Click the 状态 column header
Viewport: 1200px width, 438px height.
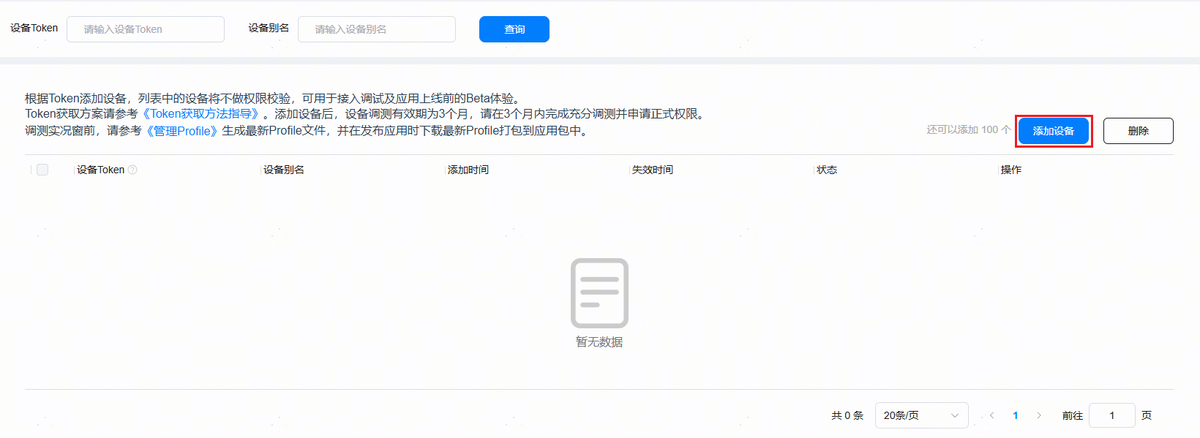point(826,170)
